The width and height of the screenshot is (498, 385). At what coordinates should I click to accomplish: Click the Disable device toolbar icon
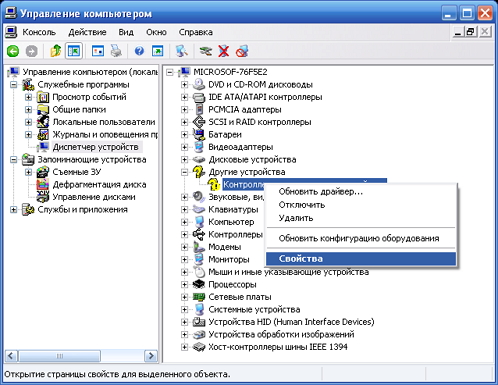pyautogui.click(x=242, y=51)
